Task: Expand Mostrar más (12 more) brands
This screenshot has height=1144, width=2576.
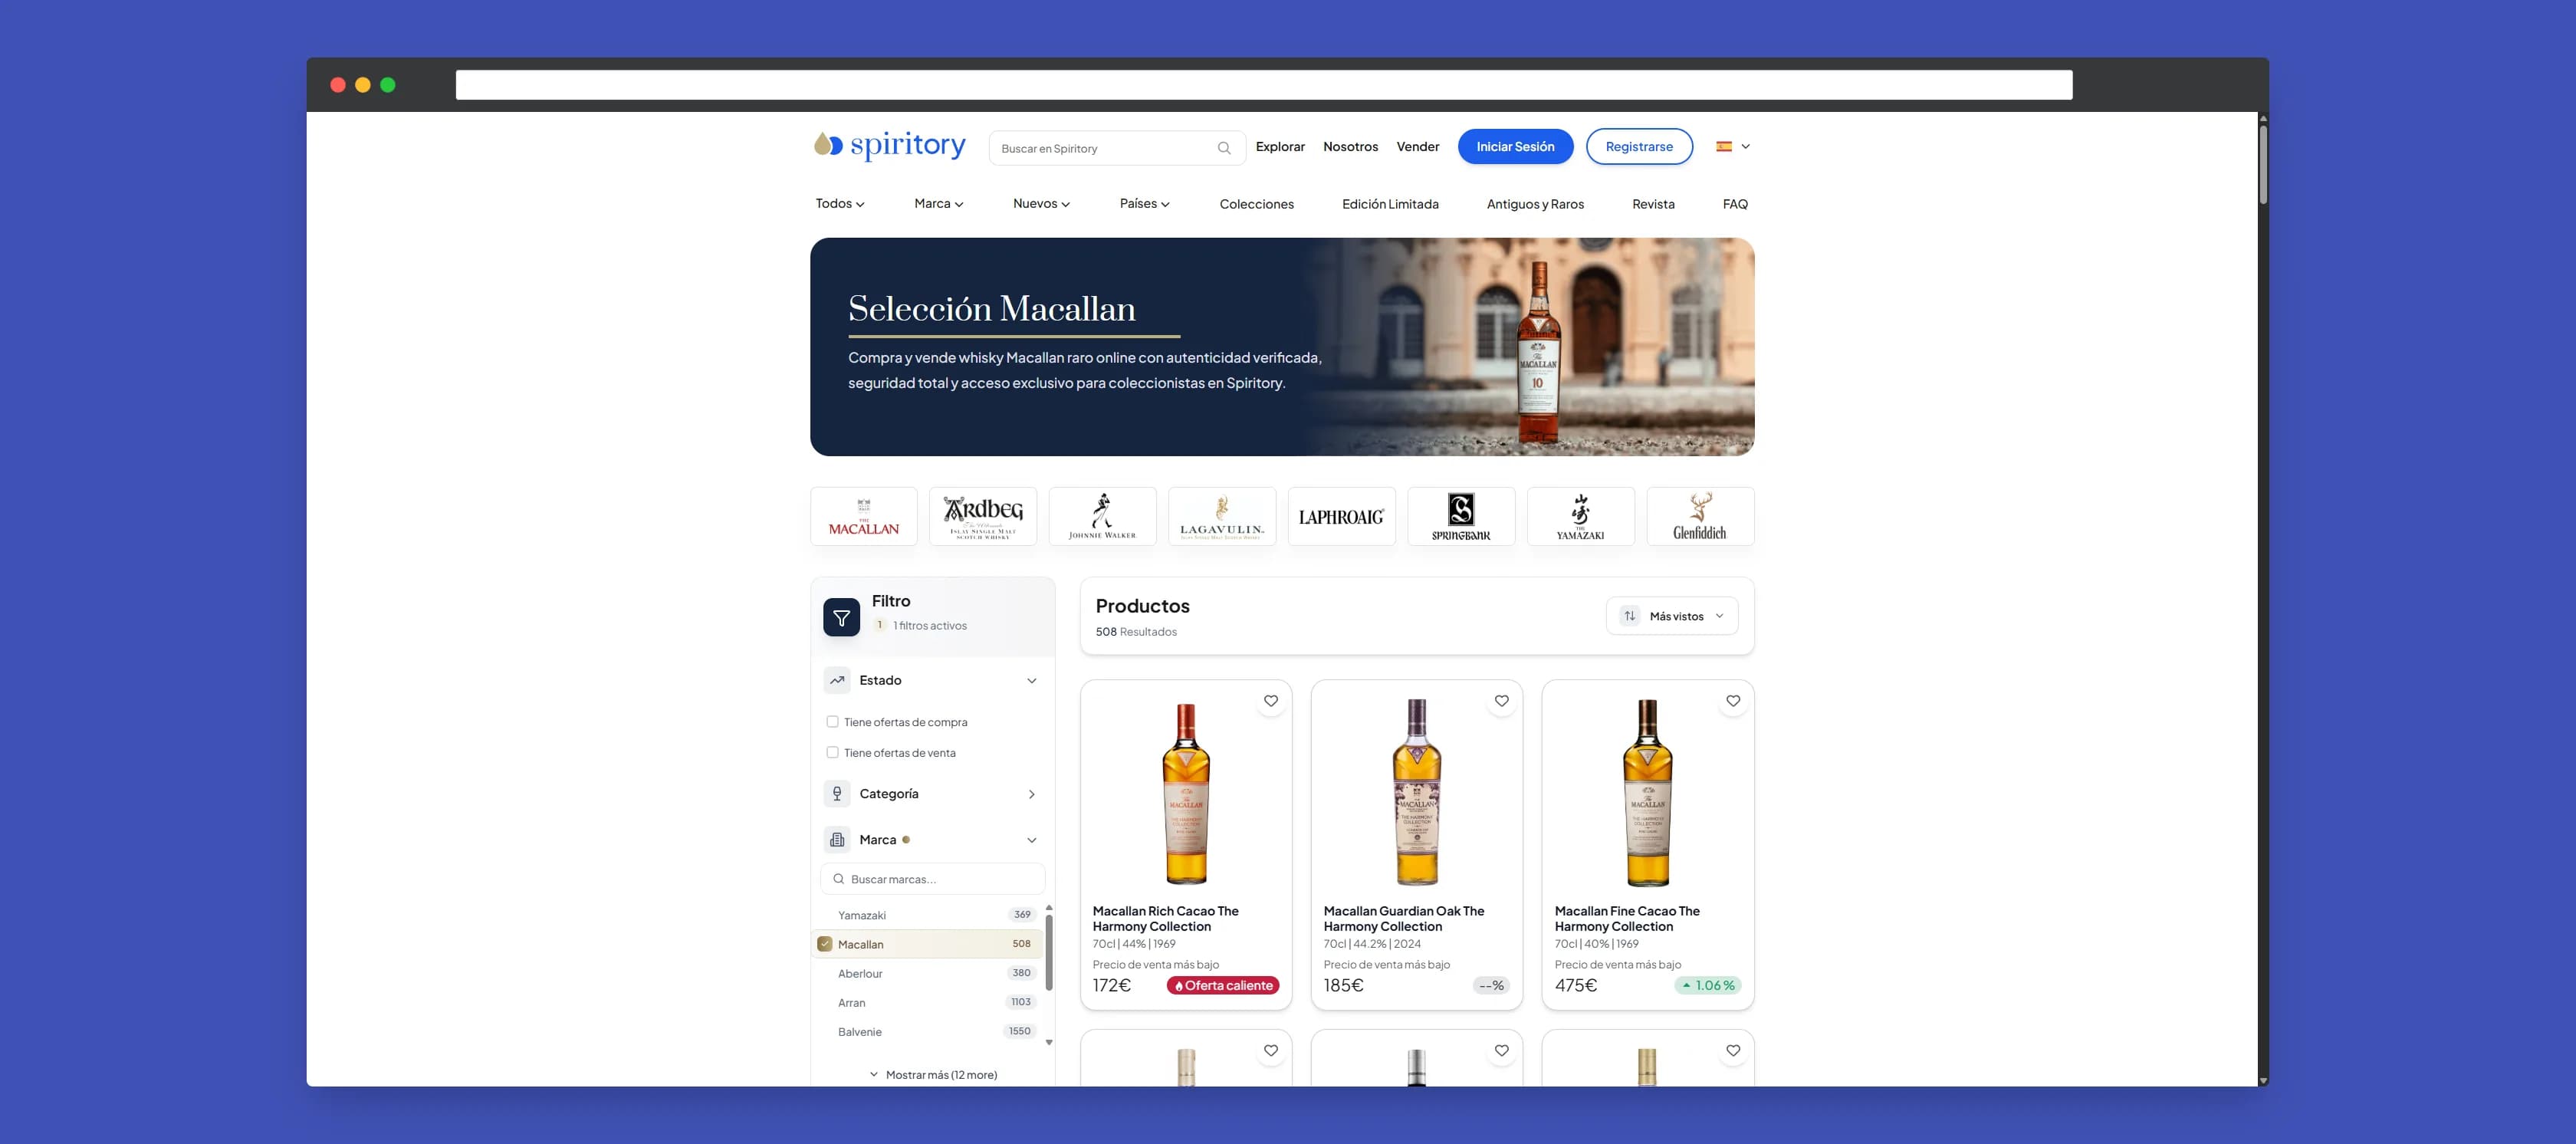Action: (933, 1075)
